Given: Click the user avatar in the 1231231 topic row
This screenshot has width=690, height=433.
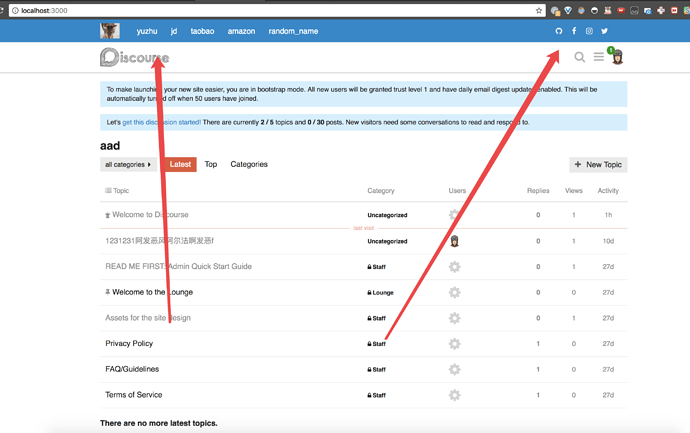Looking at the screenshot, I should [455, 241].
